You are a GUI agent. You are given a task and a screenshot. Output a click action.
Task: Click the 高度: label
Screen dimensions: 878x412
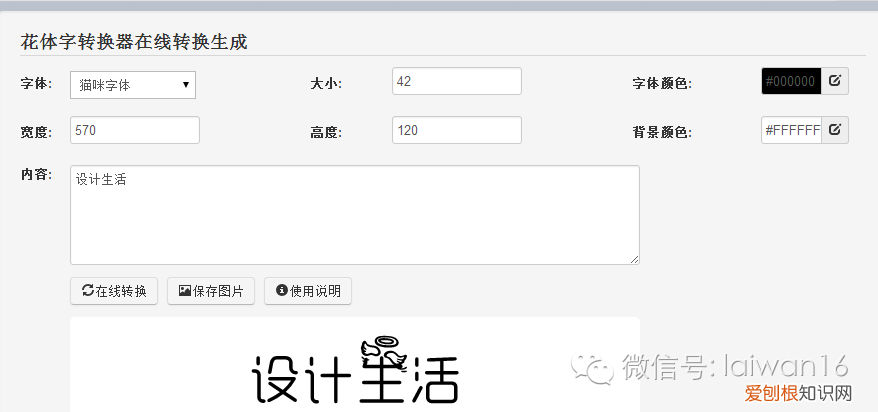(326, 133)
